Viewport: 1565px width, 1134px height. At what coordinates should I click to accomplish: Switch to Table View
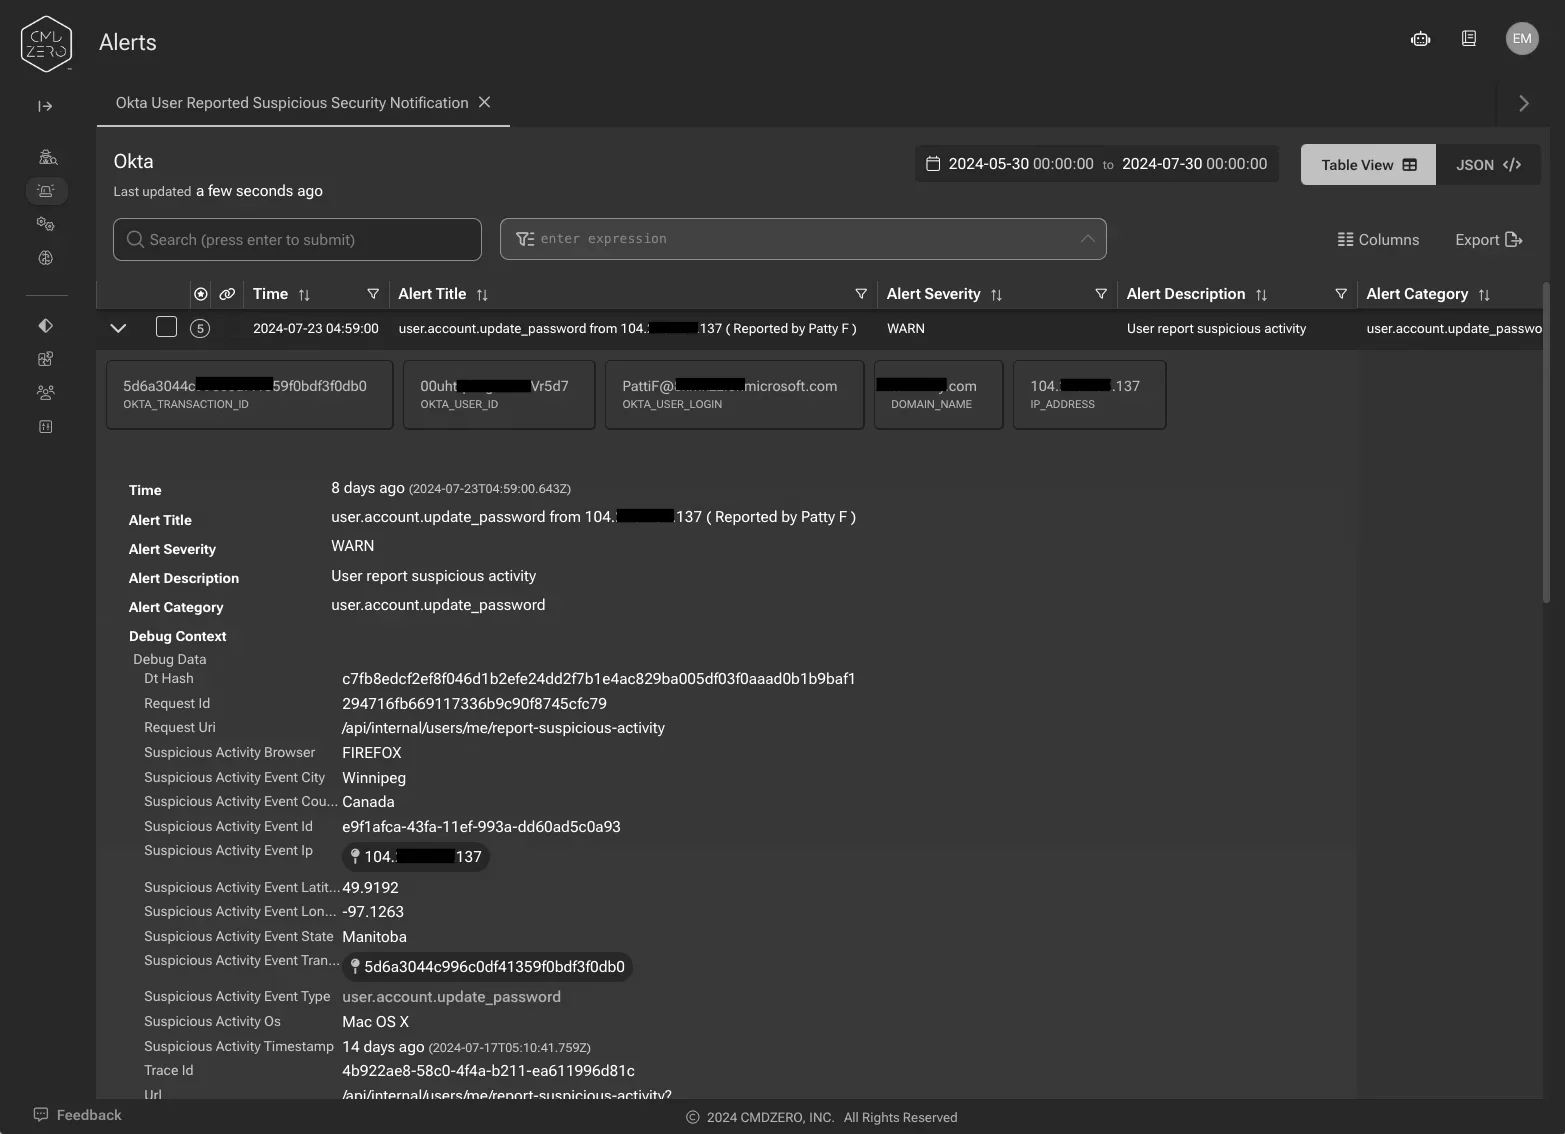pyautogui.click(x=1368, y=165)
